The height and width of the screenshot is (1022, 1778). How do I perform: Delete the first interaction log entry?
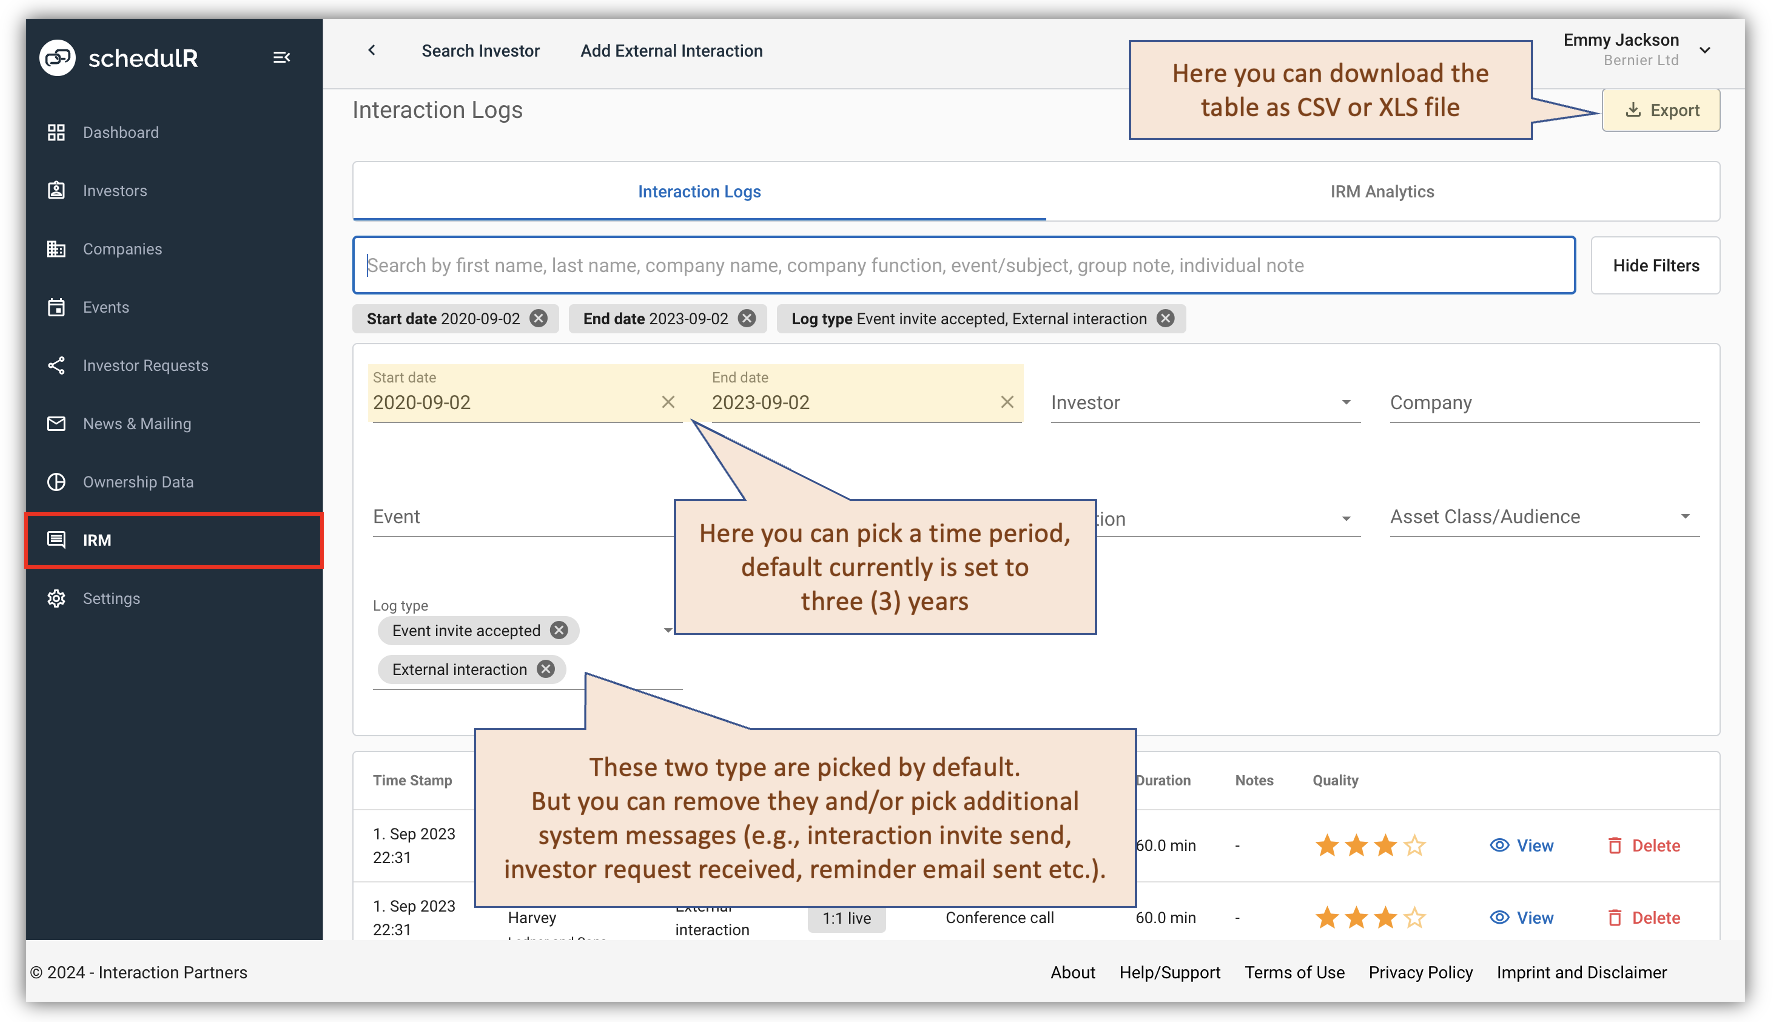tap(1644, 845)
